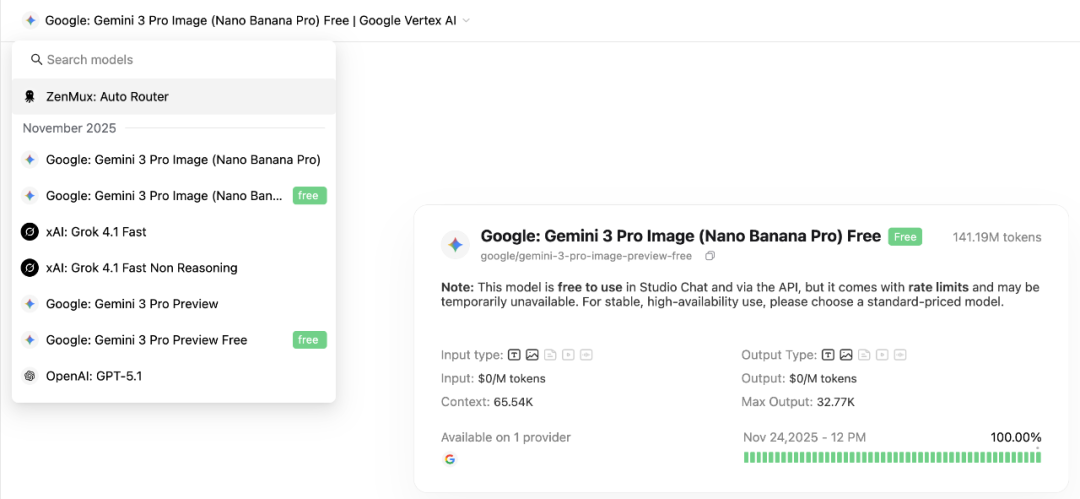Focus the Search models input field
Image resolution: width=1080 pixels, height=499 pixels.
coord(174,60)
